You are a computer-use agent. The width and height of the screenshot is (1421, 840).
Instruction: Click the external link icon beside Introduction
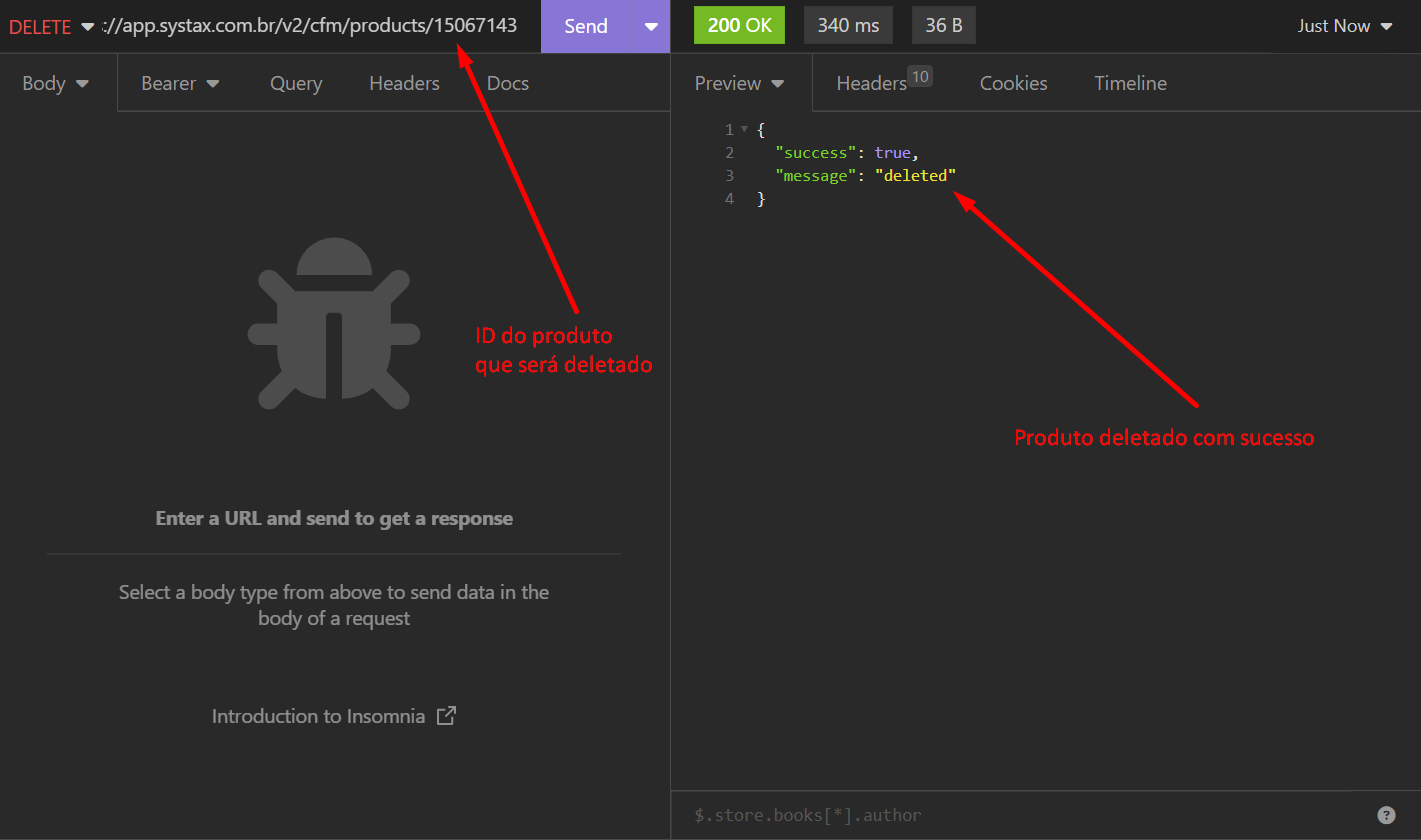(x=447, y=716)
